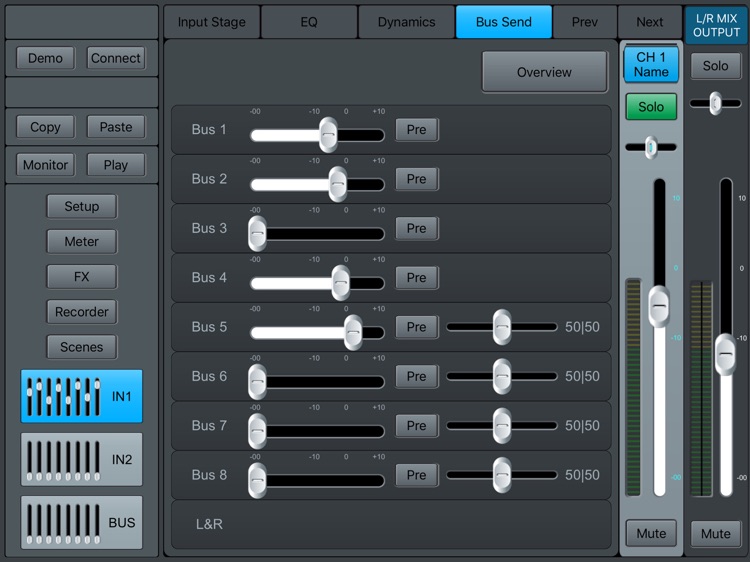This screenshot has height=562, width=750.
Task: Mute the L/R Mix Output
Action: 716,533
